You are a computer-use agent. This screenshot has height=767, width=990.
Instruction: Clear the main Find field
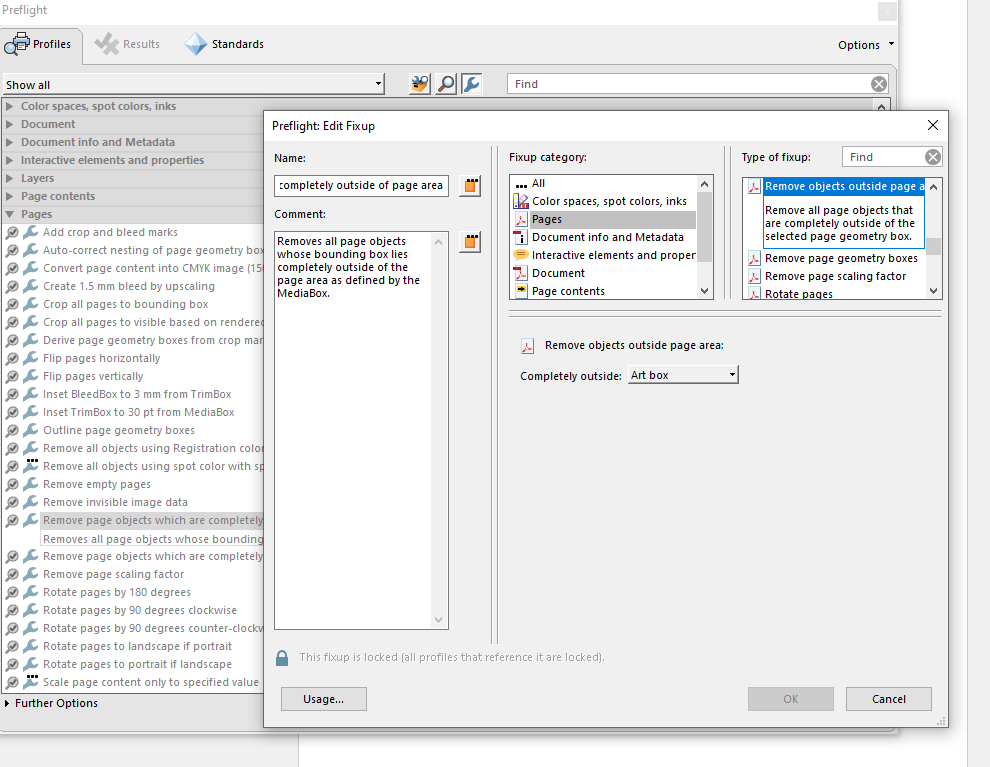coord(878,84)
